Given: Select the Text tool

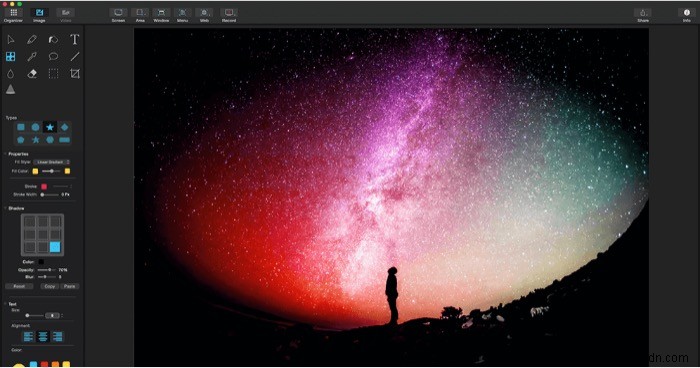Looking at the screenshot, I should click(x=75, y=40).
